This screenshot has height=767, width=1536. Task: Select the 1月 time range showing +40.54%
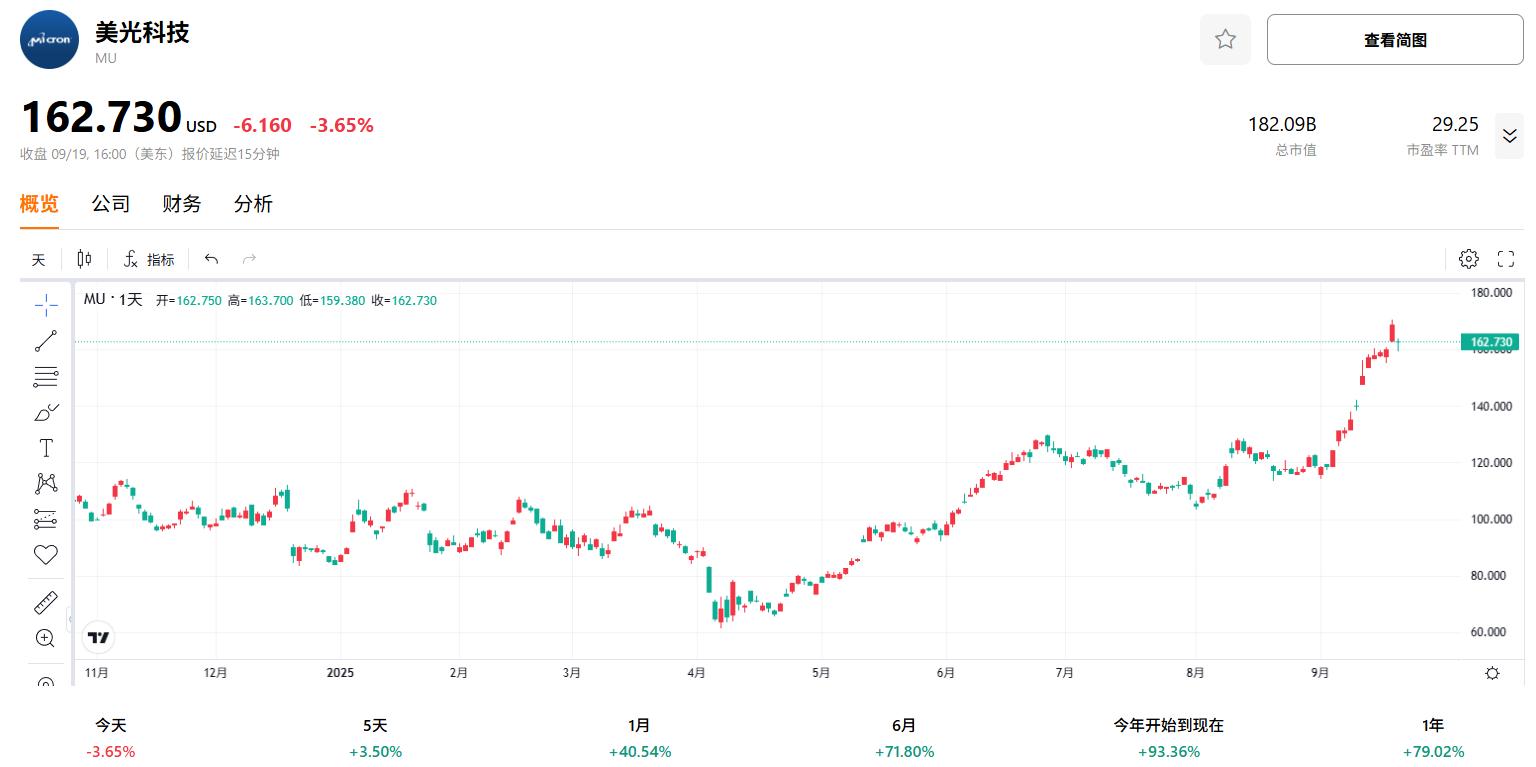tap(639, 737)
